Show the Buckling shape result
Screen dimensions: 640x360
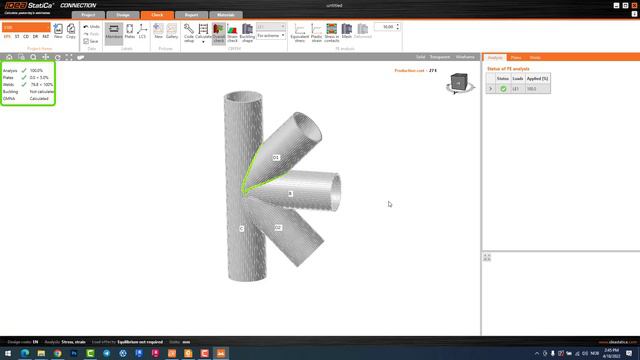pos(247,33)
